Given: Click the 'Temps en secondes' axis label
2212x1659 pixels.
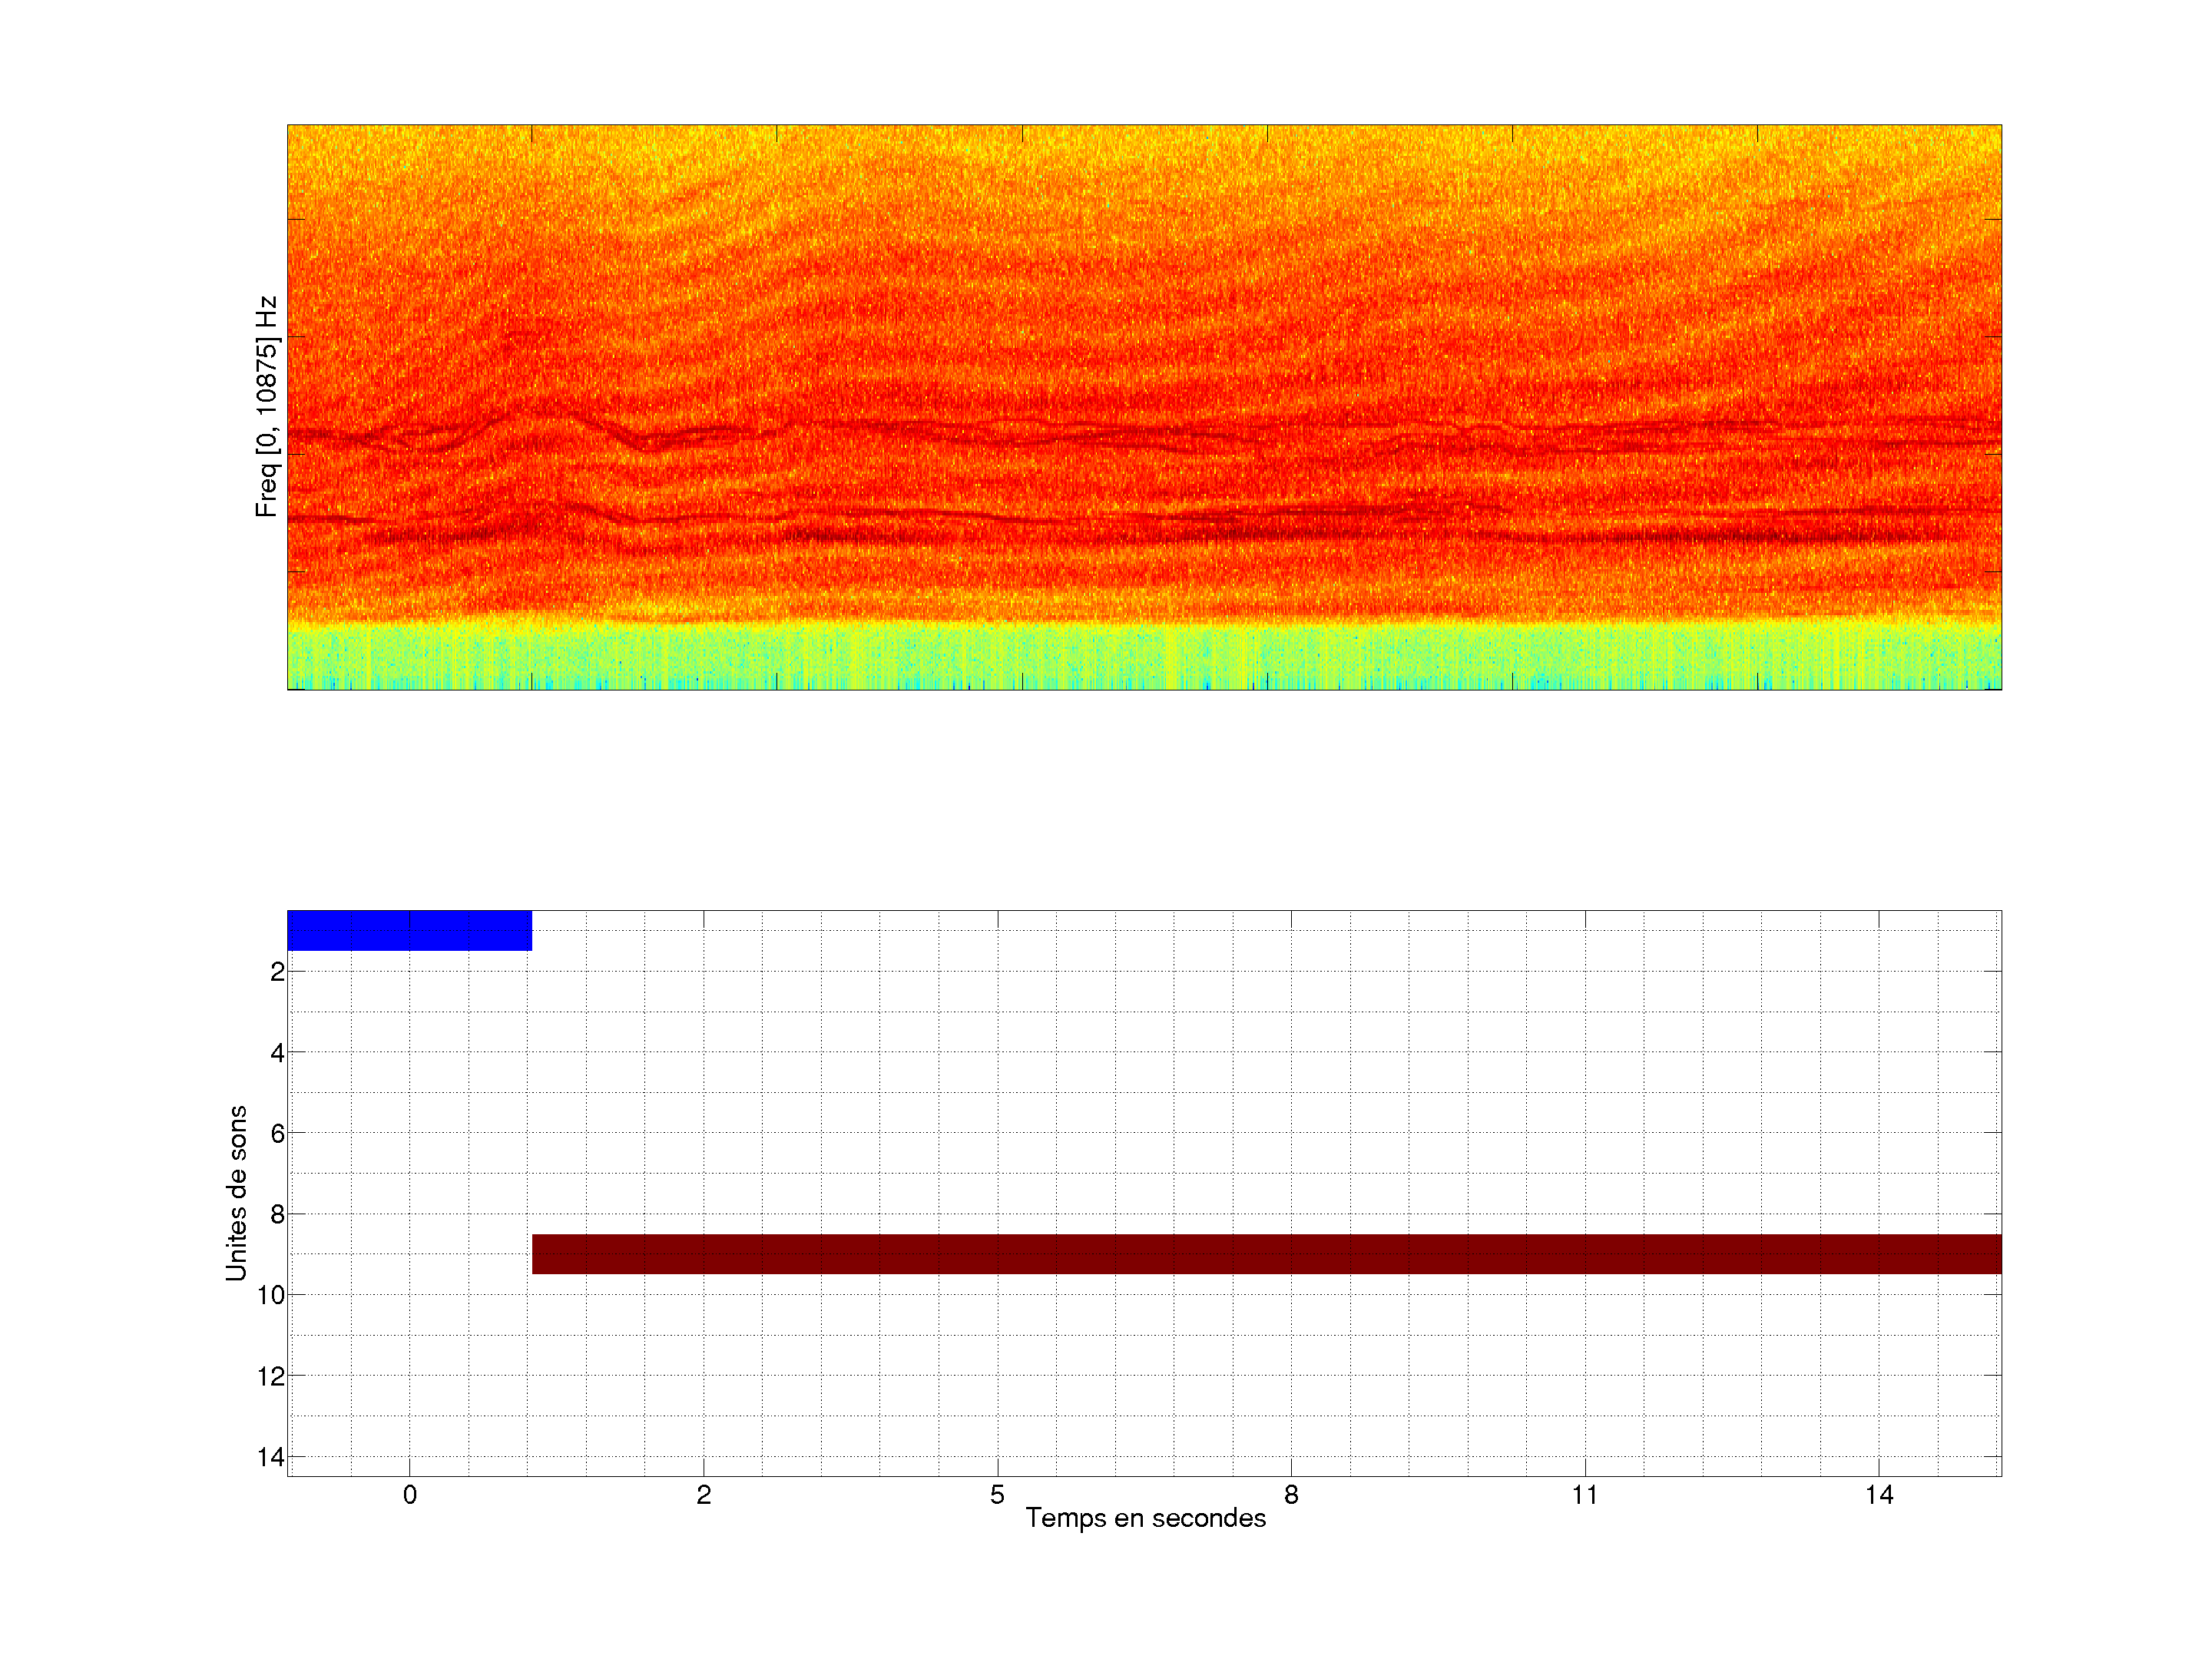Looking at the screenshot, I should pos(1145,1518).
